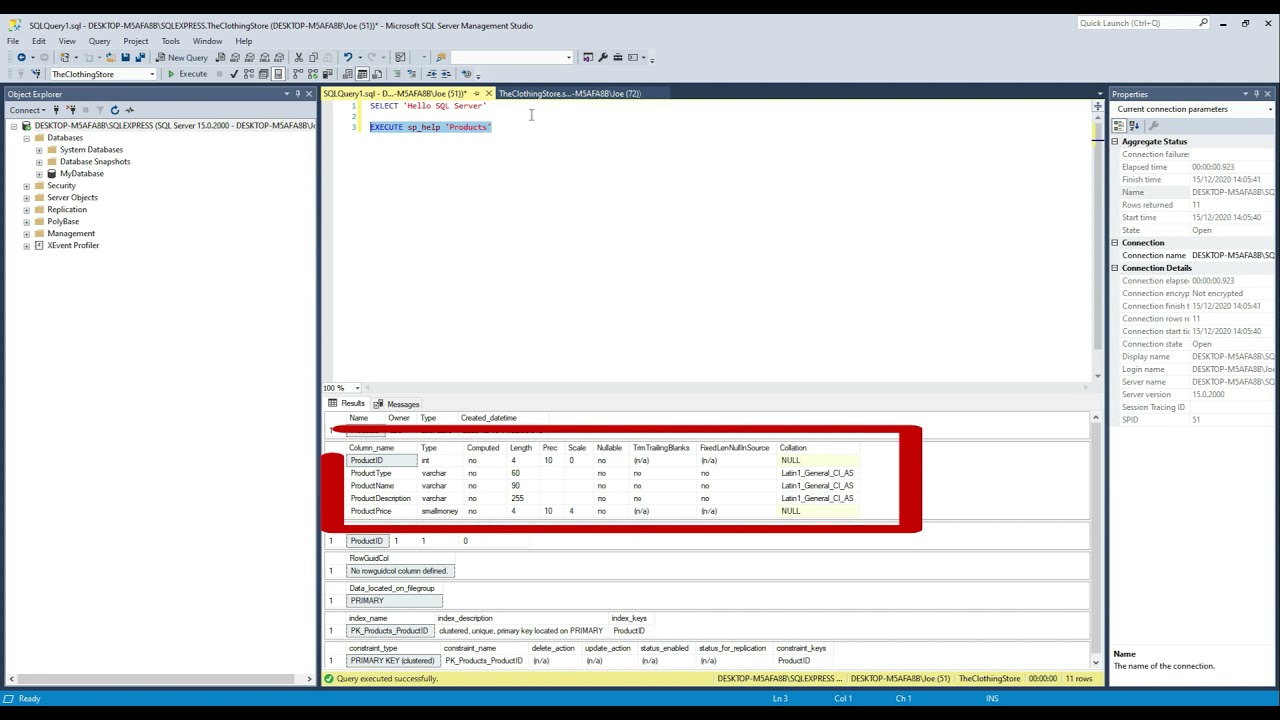Click the Edit menu
The height and width of the screenshot is (720, 1280).
click(x=39, y=41)
